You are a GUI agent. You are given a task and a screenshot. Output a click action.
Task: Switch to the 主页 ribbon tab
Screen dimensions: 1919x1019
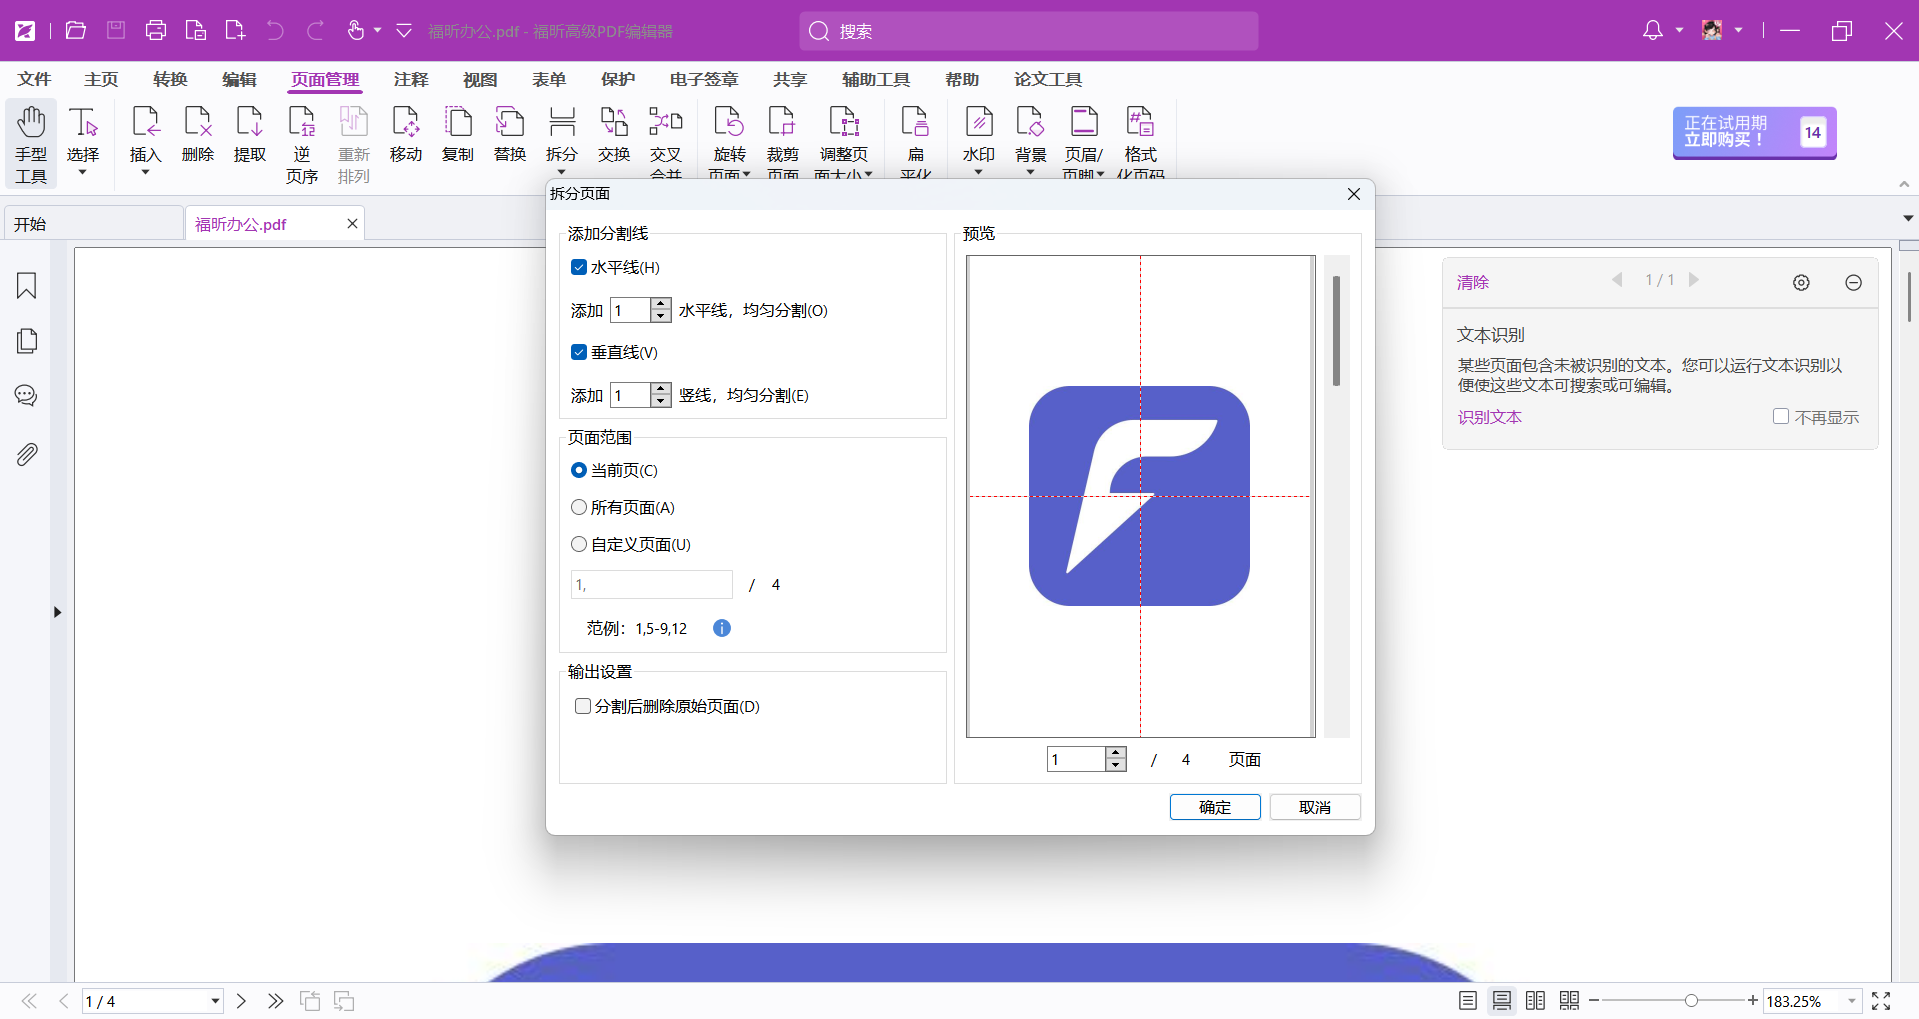tap(101, 79)
